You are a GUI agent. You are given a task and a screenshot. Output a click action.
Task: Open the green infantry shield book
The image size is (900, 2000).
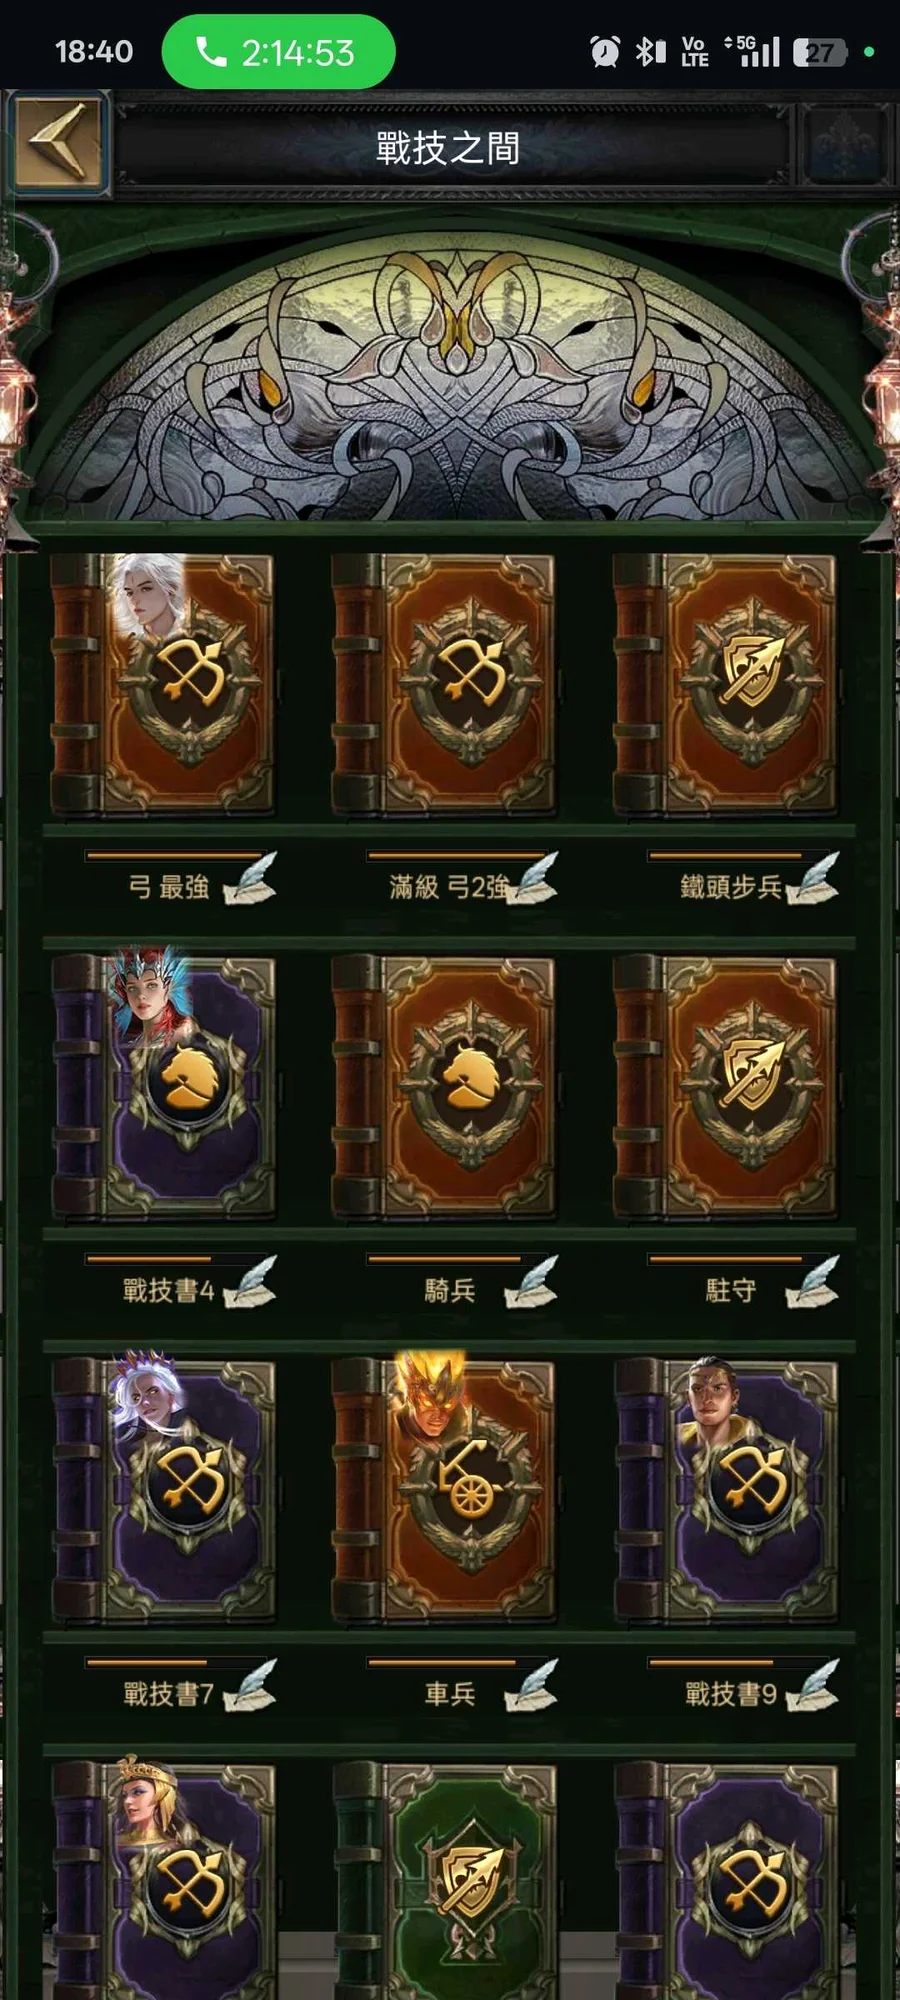click(444, 1881)
